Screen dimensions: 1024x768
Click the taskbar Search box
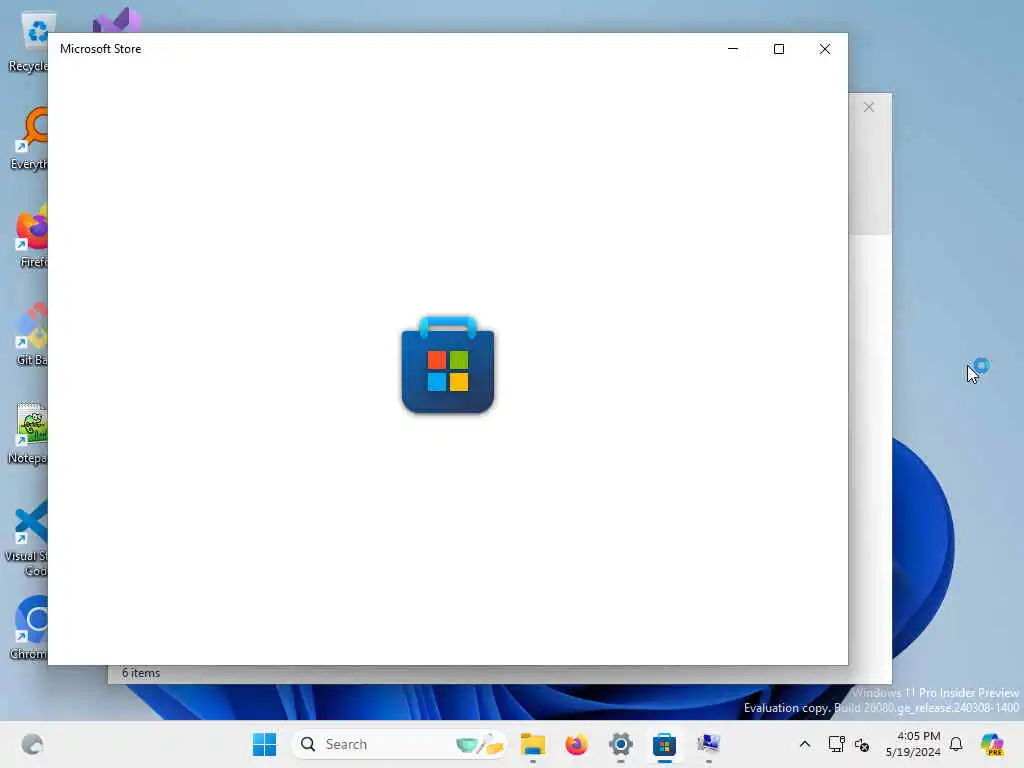(400, 744)
